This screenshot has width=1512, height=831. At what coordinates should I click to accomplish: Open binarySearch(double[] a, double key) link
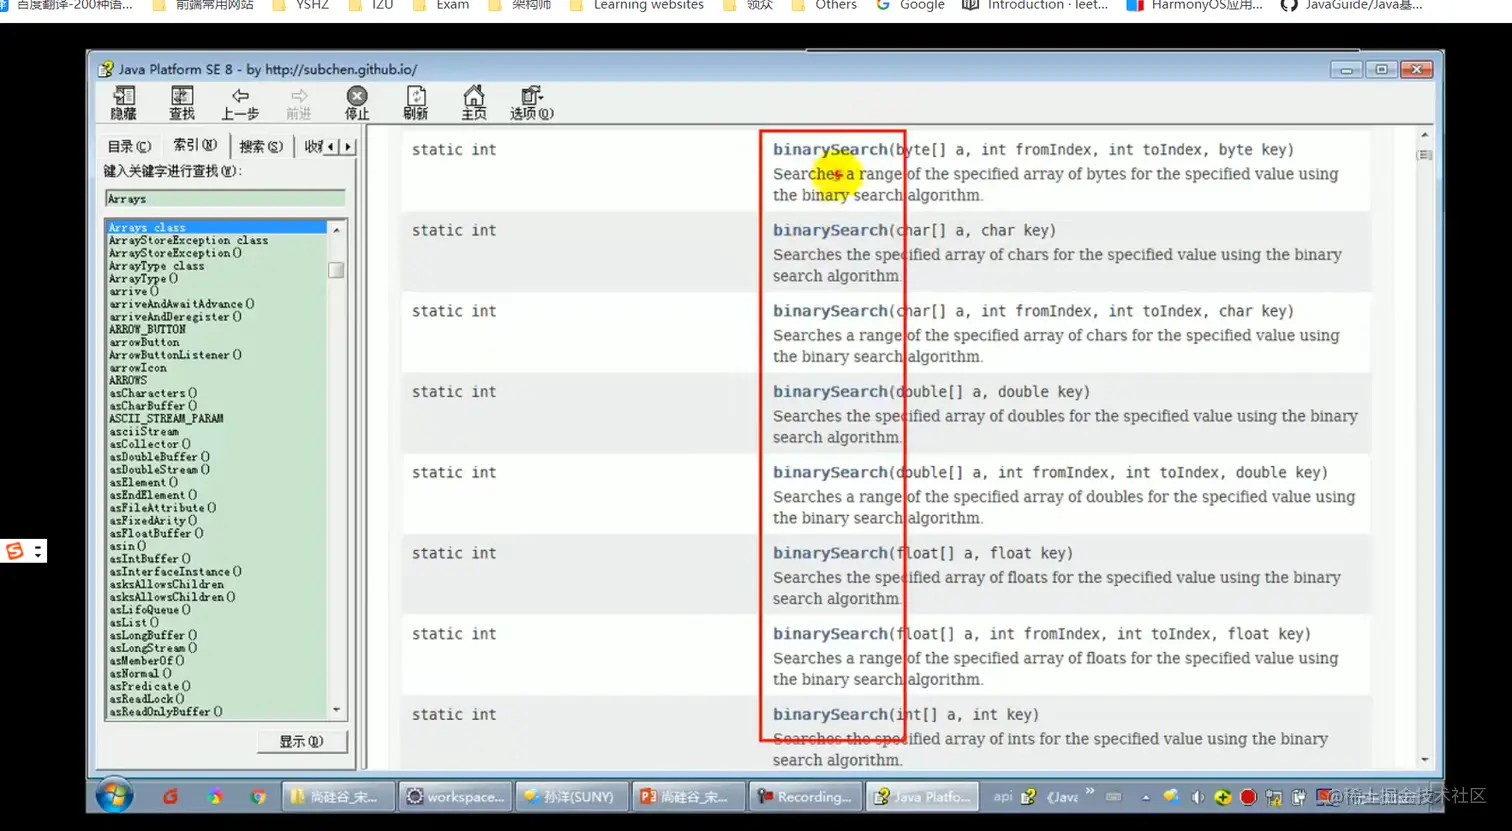(x=830, y=392)
